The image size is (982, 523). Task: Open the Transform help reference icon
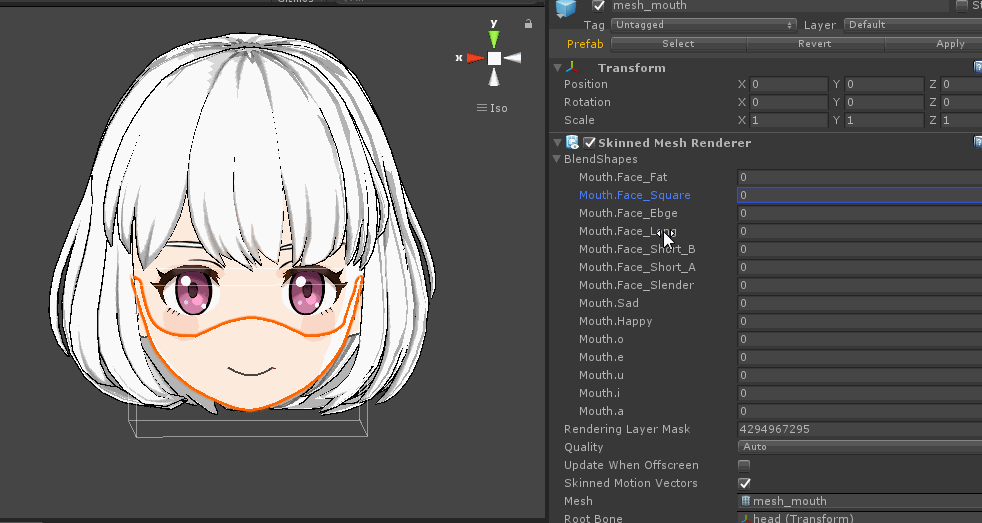click(x=978, y=68)
